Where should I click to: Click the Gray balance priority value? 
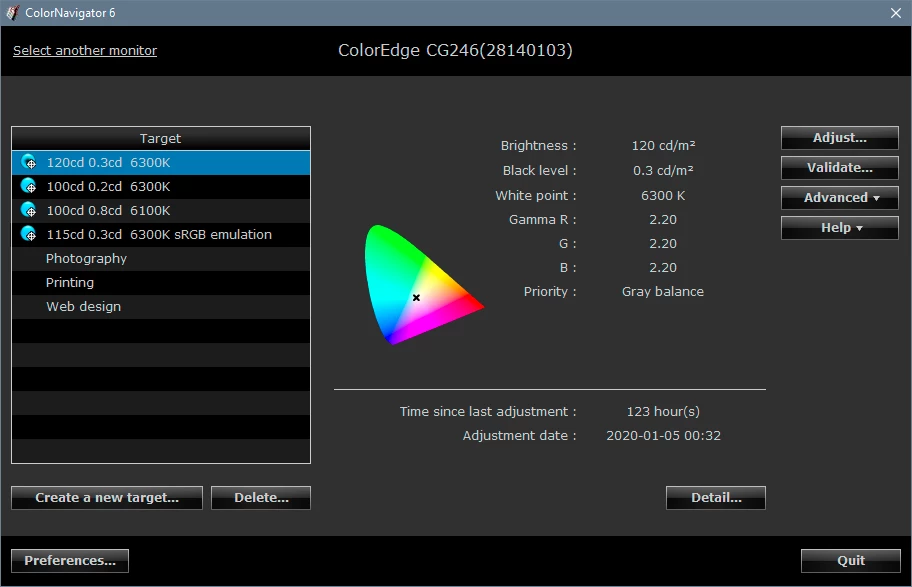pyautogui.click(x=662, y=291)
